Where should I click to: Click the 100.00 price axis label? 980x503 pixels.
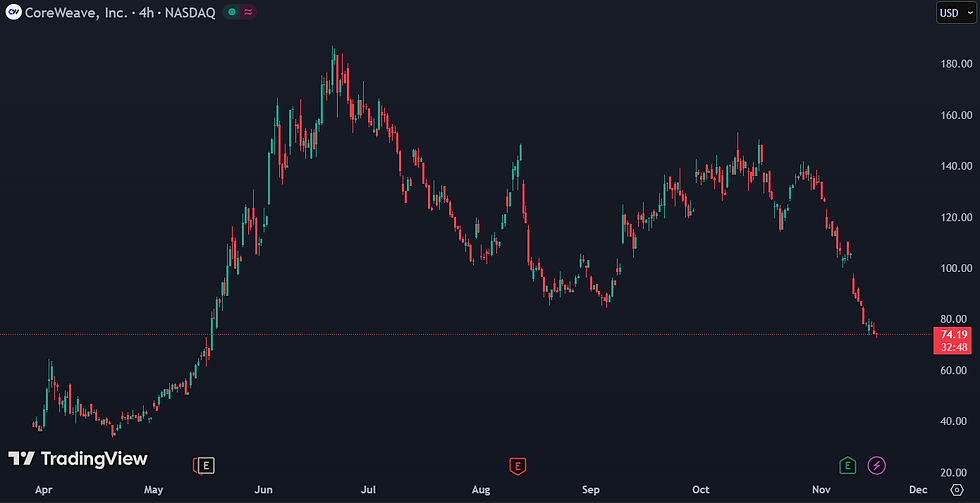pos(956,268)
